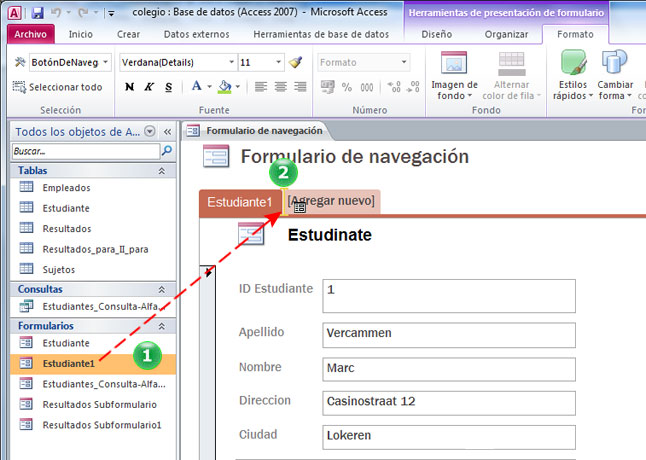Switch to the Organizar tab
This screenshot has height=460, width=646.
tap(506, 34)
